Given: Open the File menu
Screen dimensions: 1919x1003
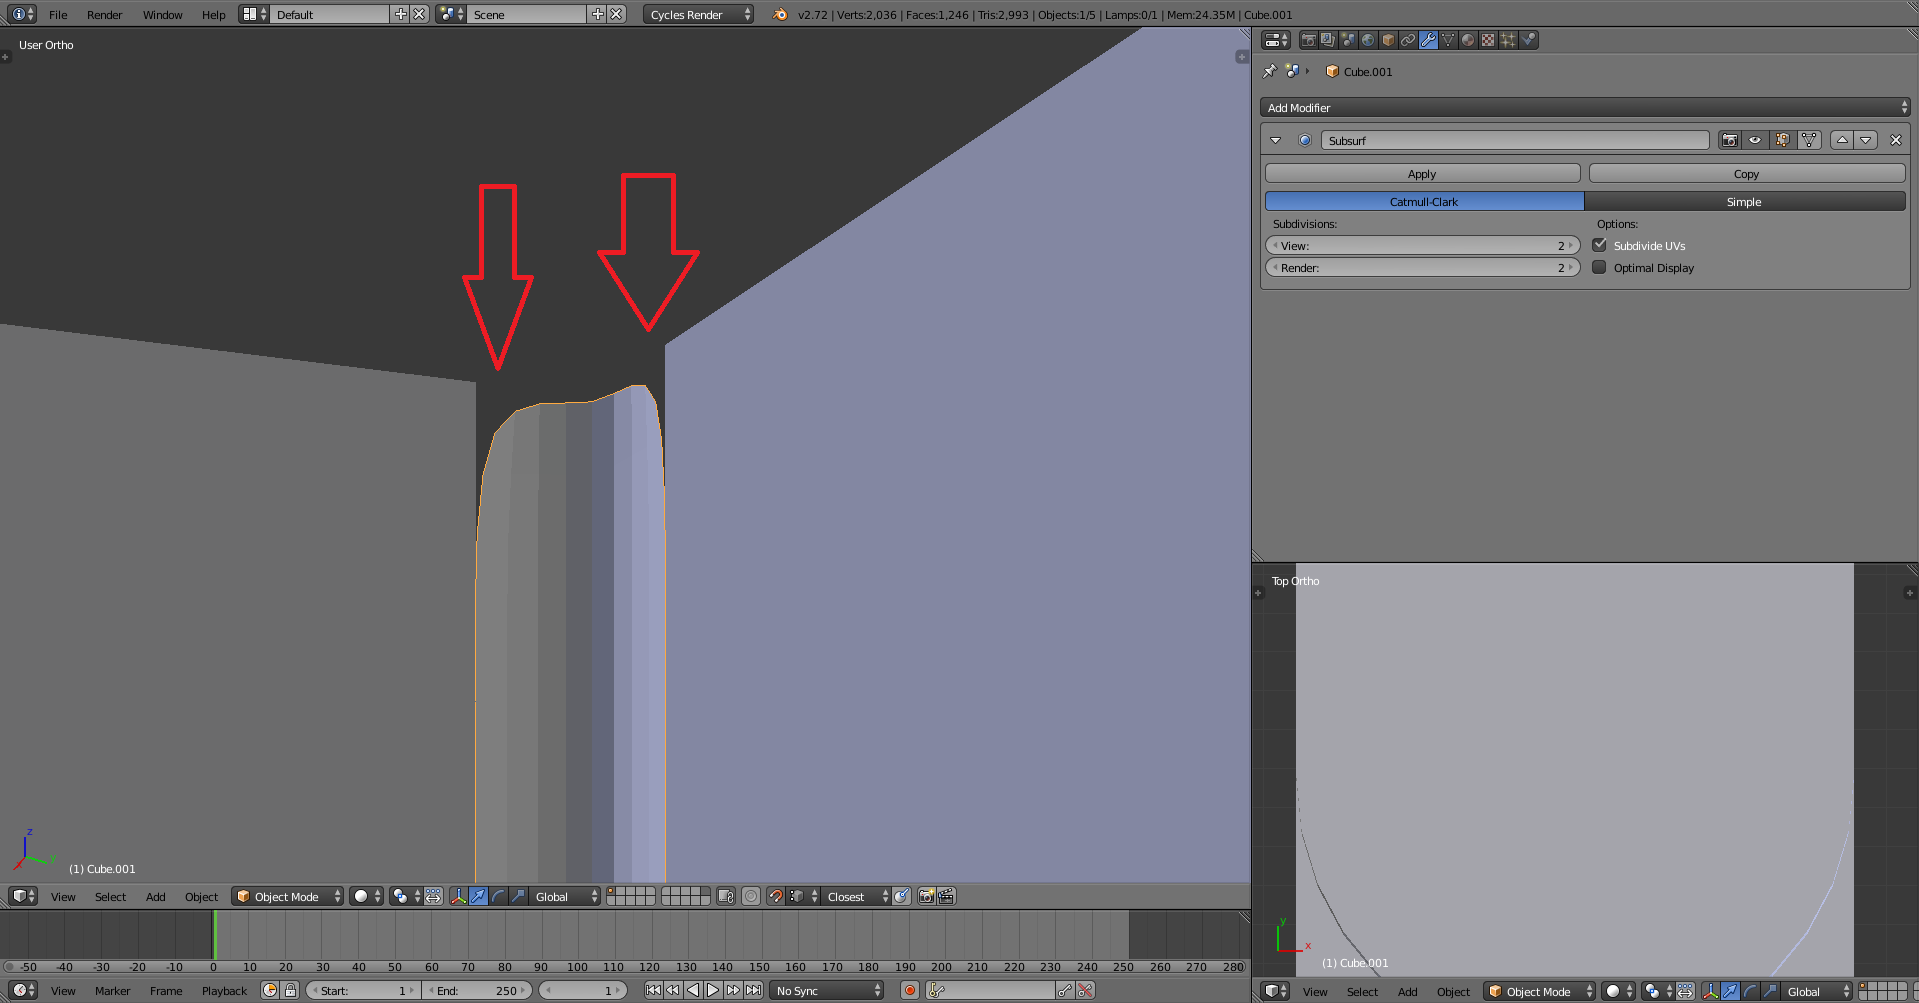Looking at the screenshot, I should tap(58, 15).
